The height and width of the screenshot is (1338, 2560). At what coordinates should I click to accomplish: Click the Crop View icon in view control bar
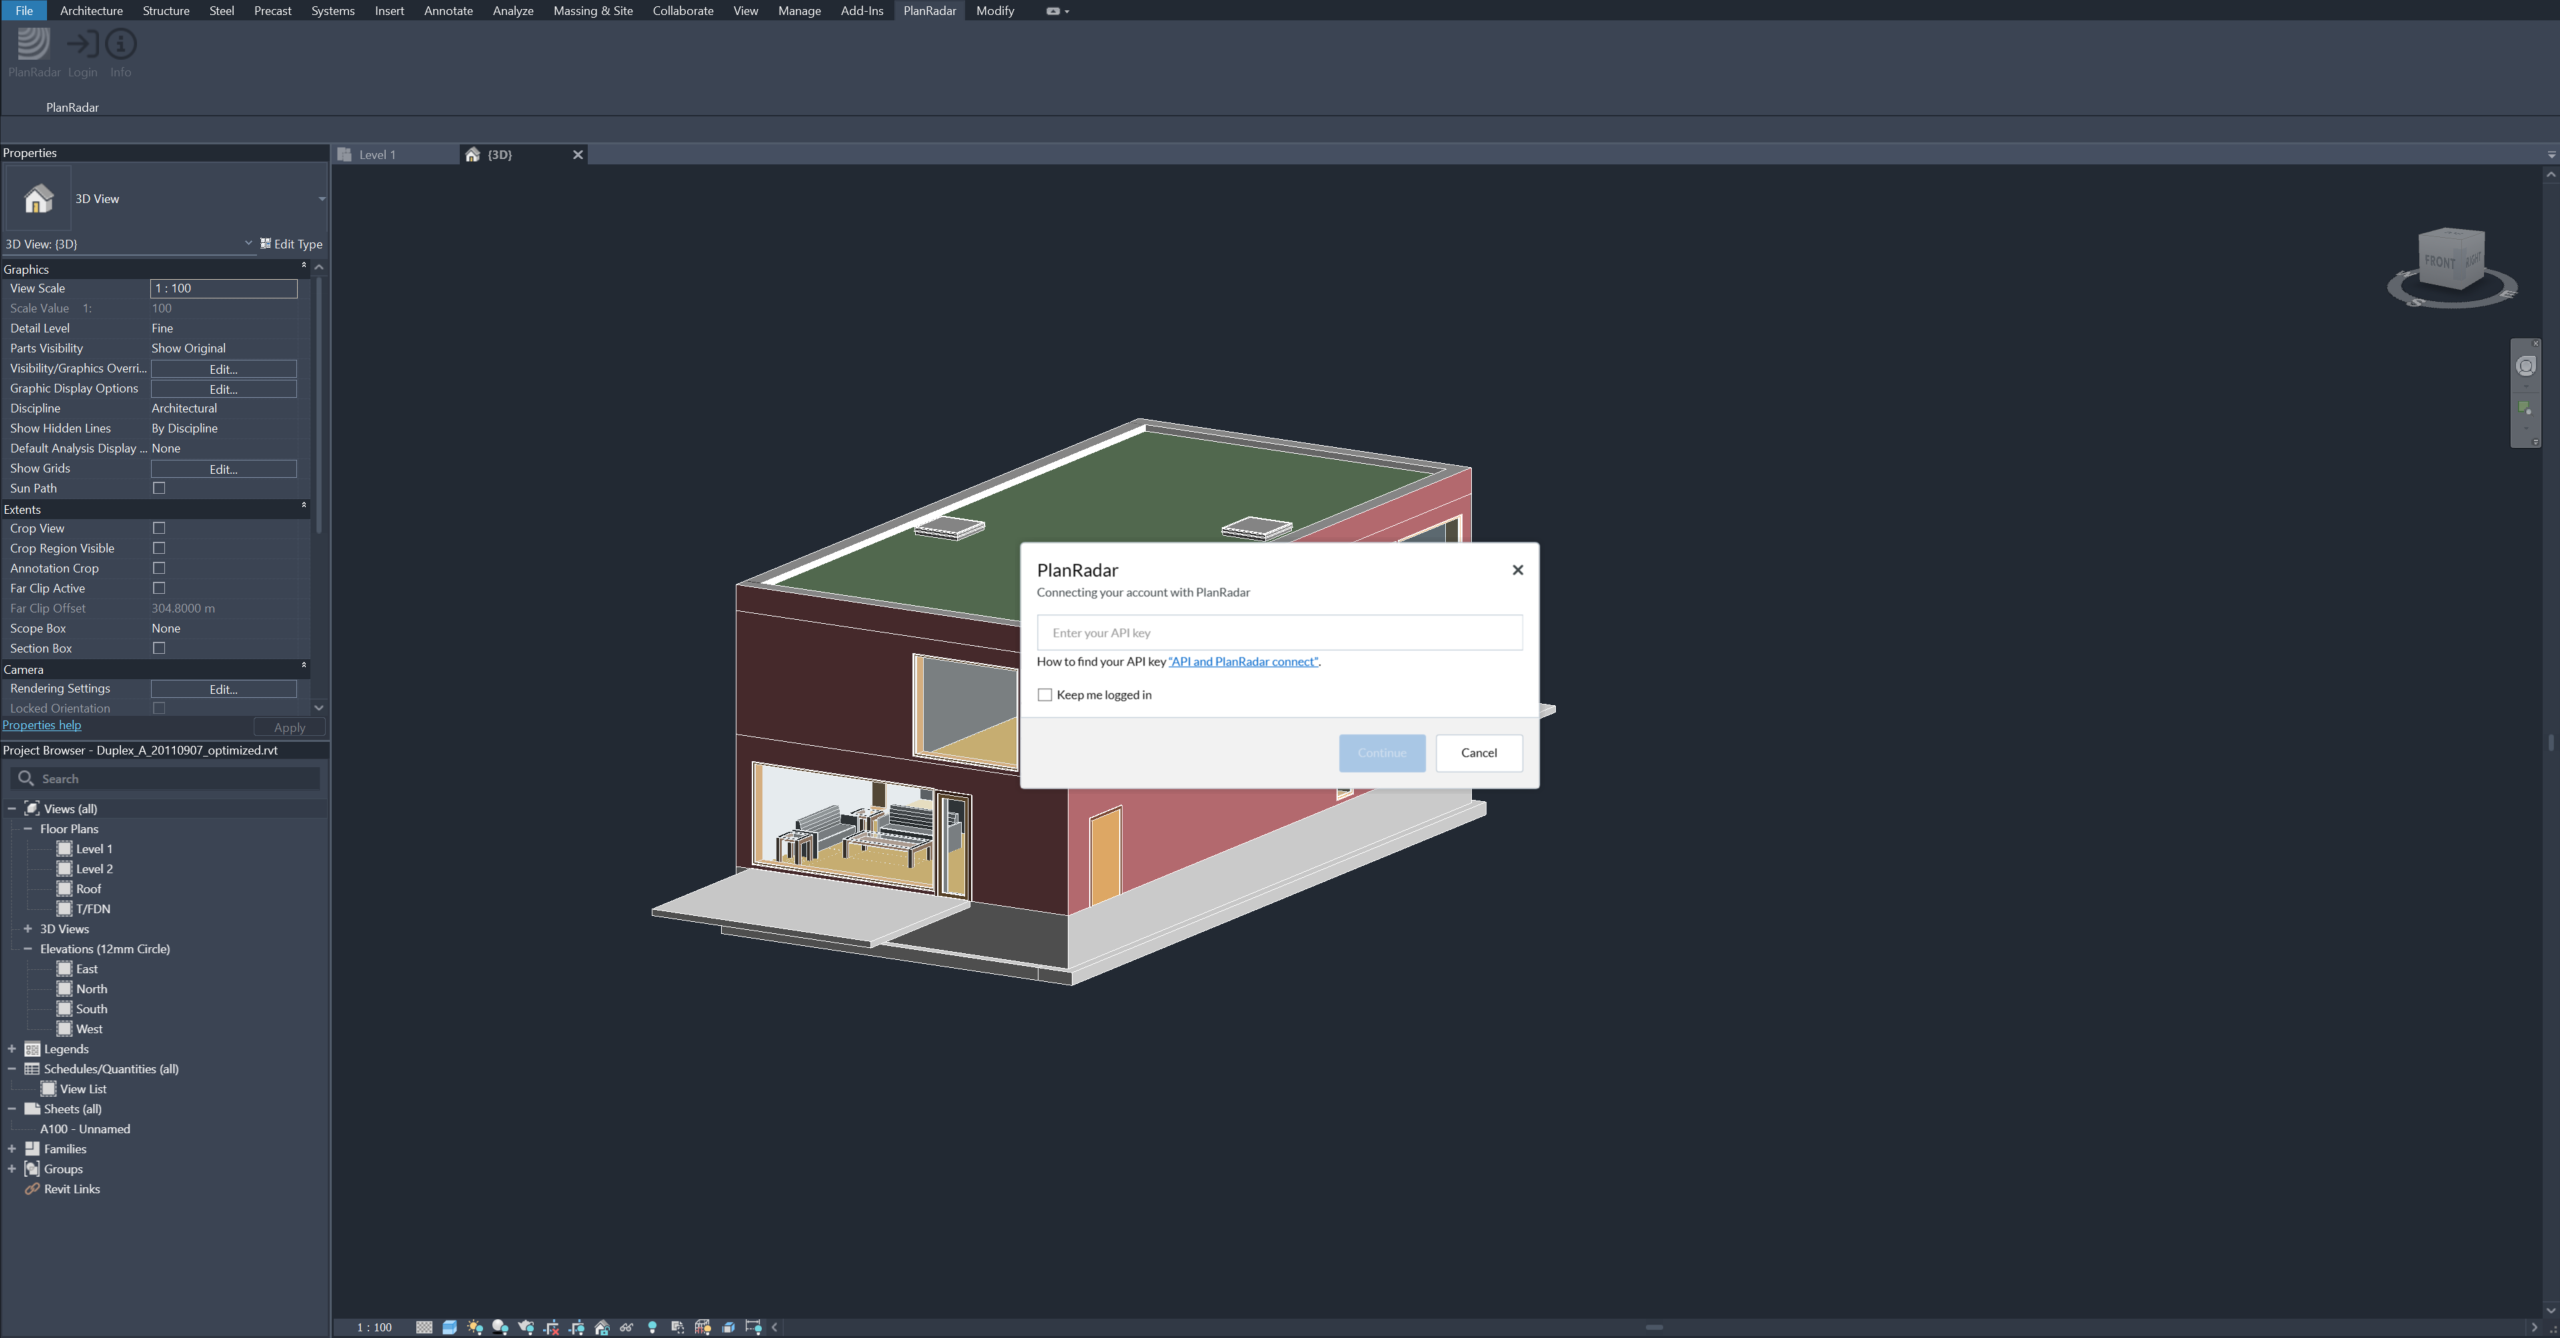[x=551, y=1327]
